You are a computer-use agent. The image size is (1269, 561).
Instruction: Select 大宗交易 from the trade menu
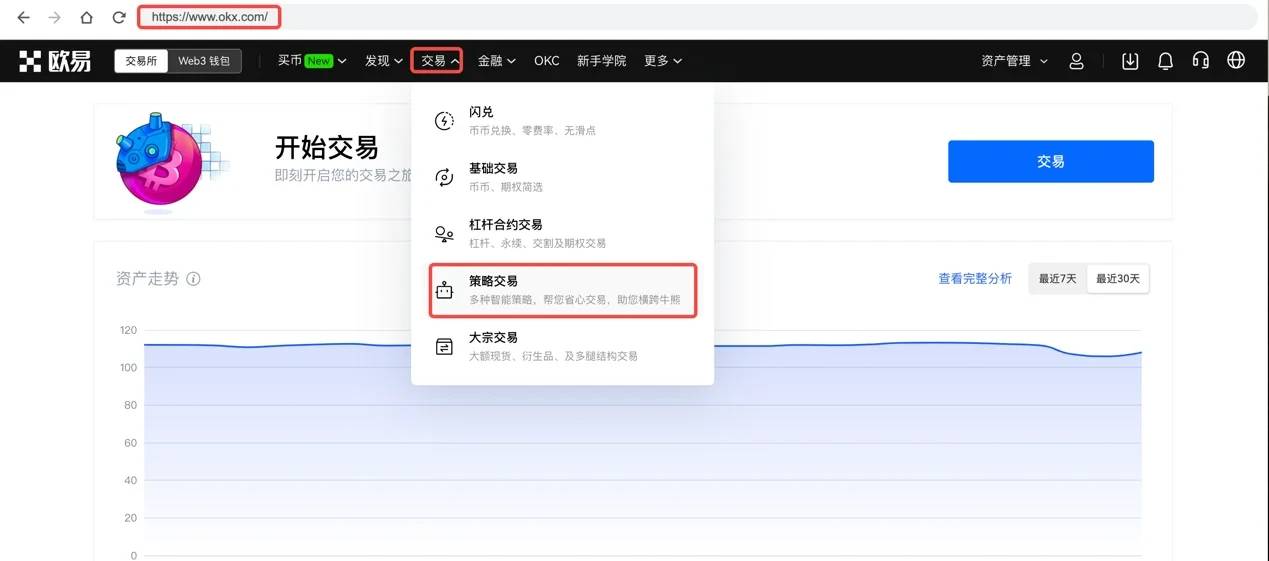(x=562, y=346)
